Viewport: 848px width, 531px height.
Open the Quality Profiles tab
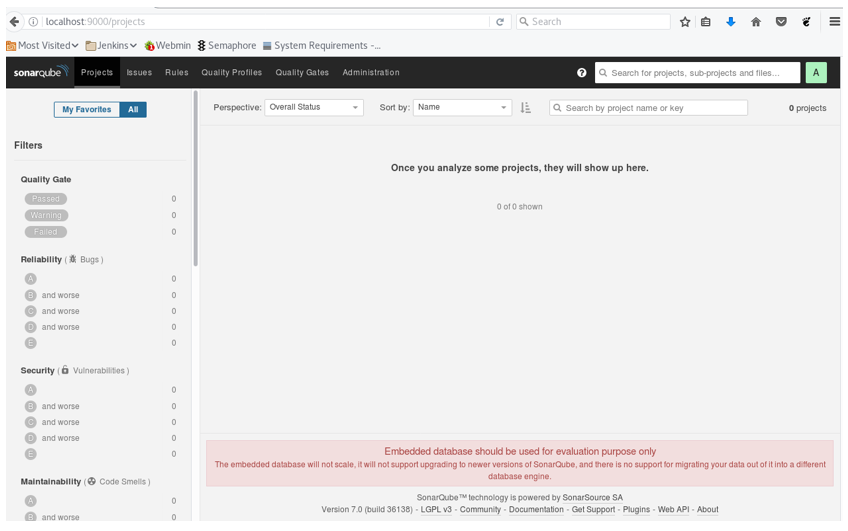231,72
